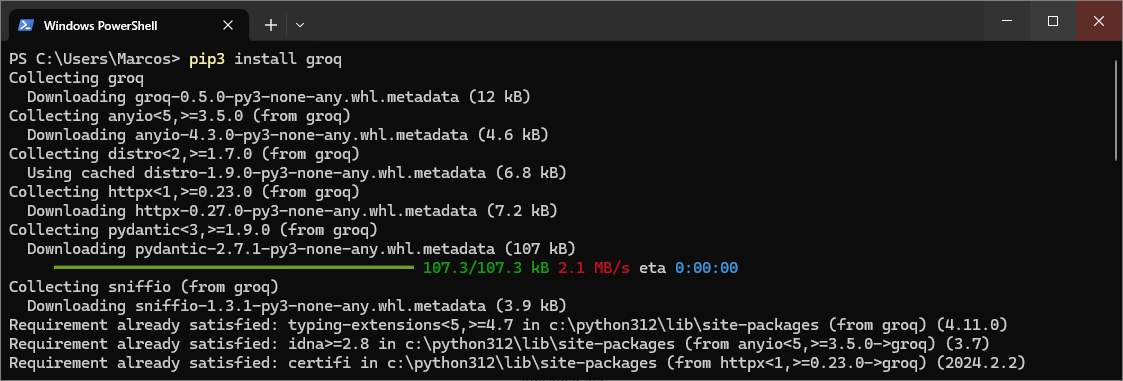Viewport: 1123px width, 381px height.
Task: Click the green download progress bar
Action: (x=234, y=268)
